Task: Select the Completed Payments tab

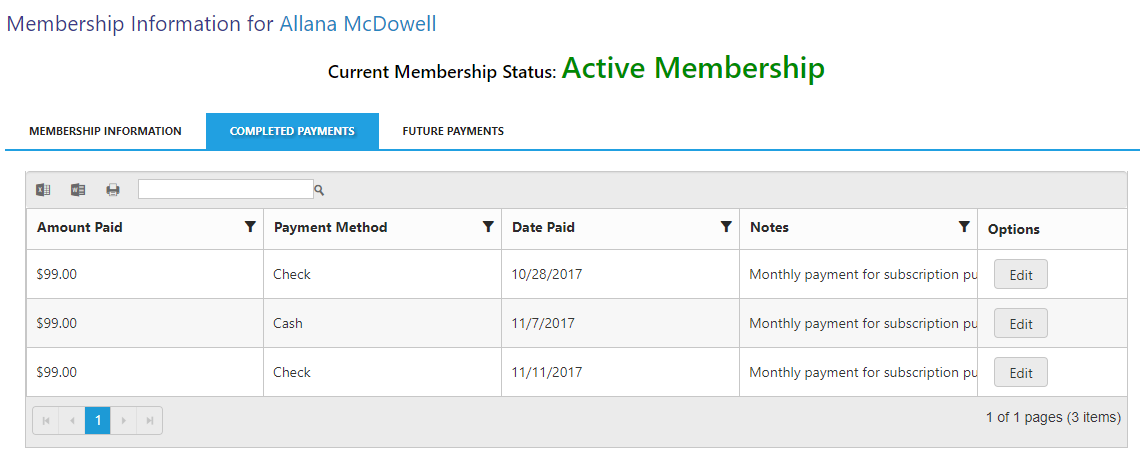Action: tap(292, 131)
